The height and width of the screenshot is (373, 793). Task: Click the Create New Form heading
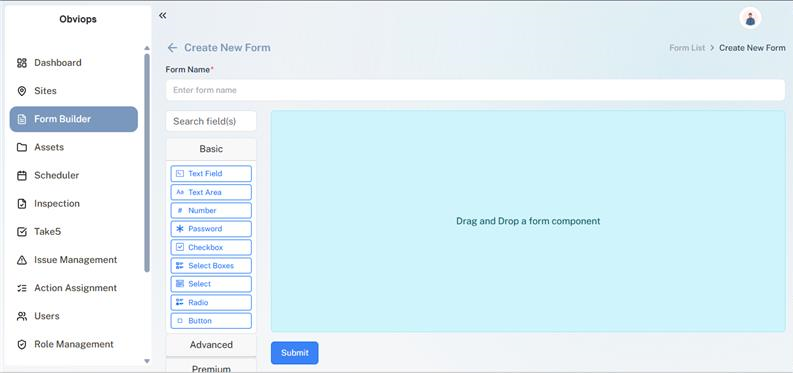pyautogui.click(x=227, y=48)
